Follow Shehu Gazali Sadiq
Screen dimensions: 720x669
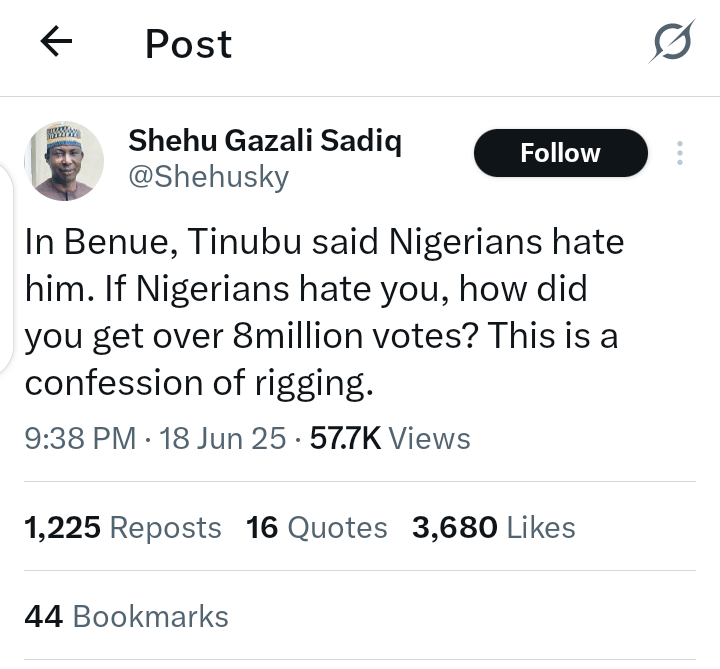pyautogui.click(x=560, y=153)
